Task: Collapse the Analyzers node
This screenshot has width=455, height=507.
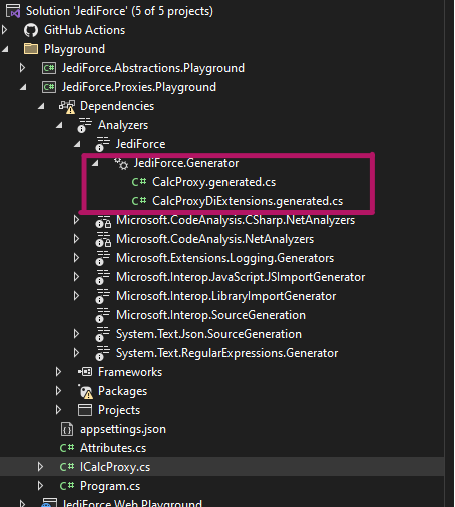Action: coord(59,126)
